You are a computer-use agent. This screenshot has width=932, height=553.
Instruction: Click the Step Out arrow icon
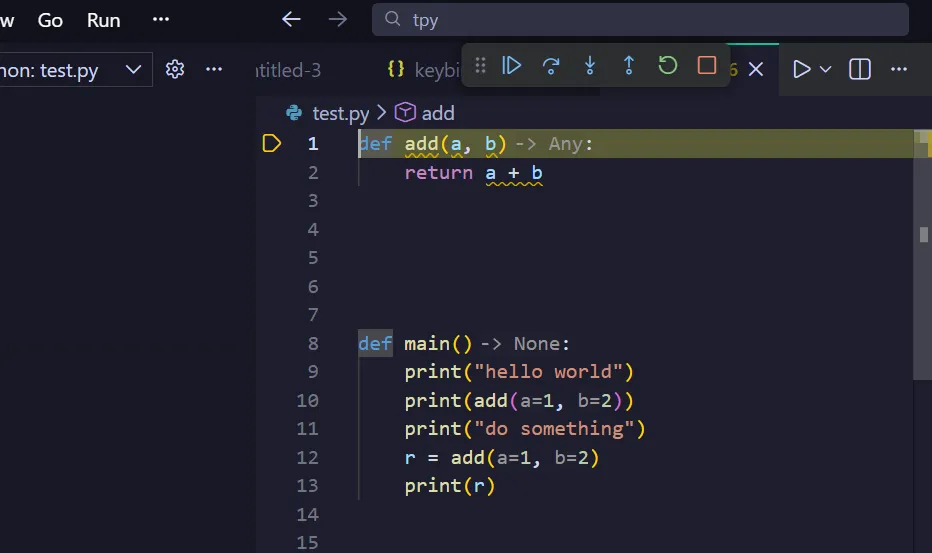click(628, 65)
